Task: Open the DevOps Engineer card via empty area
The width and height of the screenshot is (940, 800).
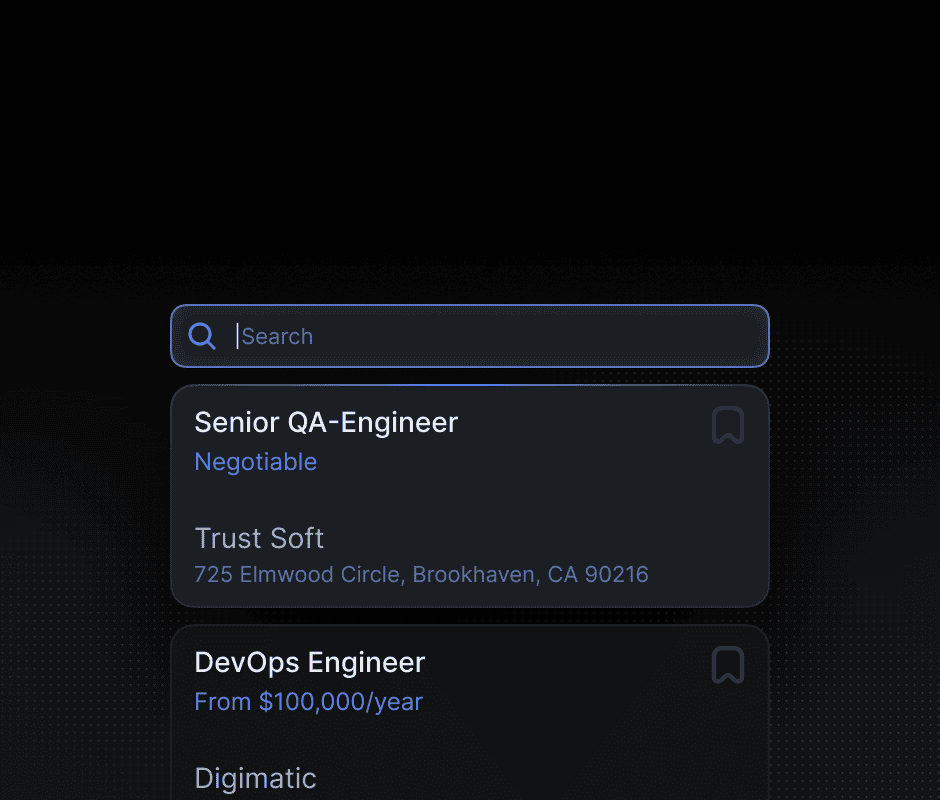Action: tap(540, 738)
